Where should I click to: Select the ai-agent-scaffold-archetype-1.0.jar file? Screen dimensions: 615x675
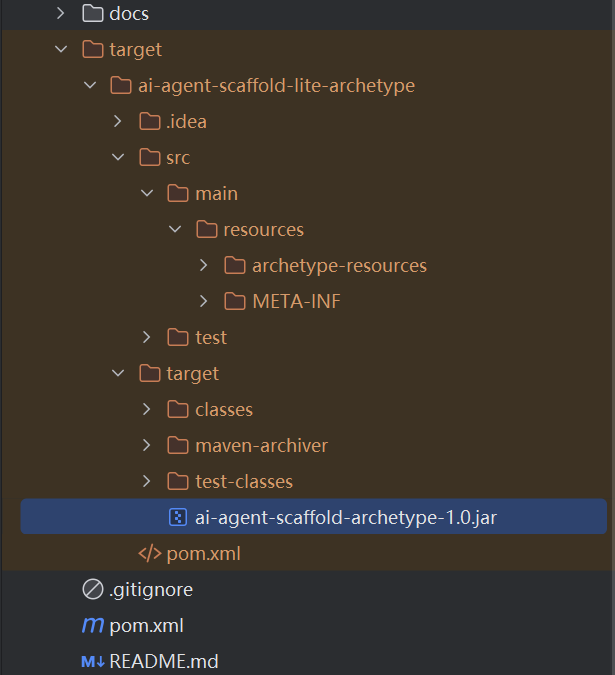click(314, 517)
